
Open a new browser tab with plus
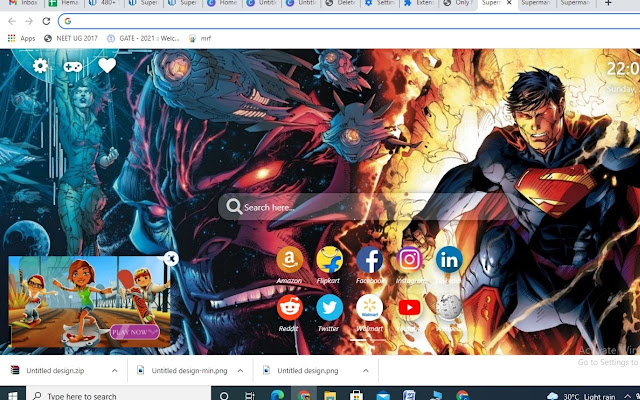point(608,3)
